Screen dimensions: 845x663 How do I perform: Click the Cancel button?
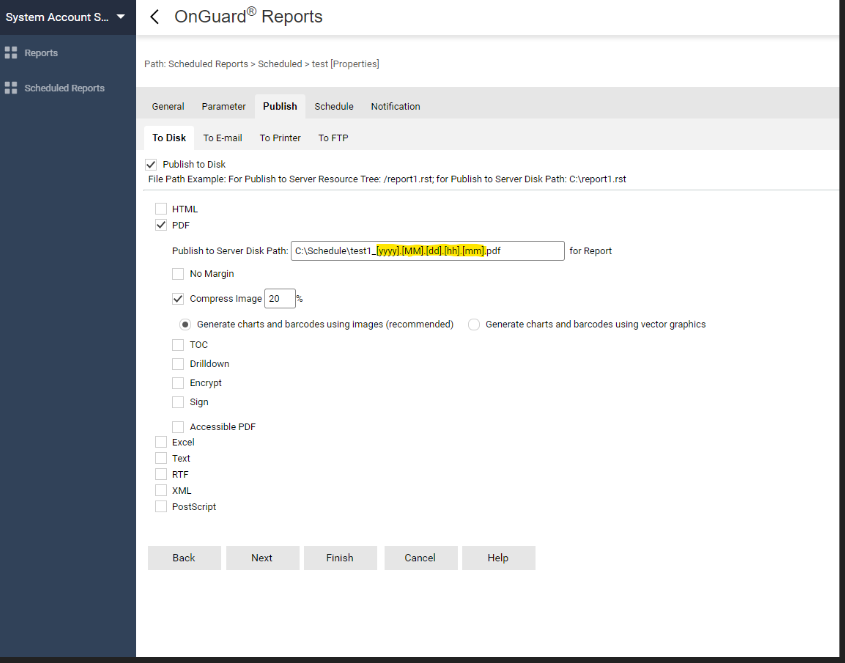421,558
